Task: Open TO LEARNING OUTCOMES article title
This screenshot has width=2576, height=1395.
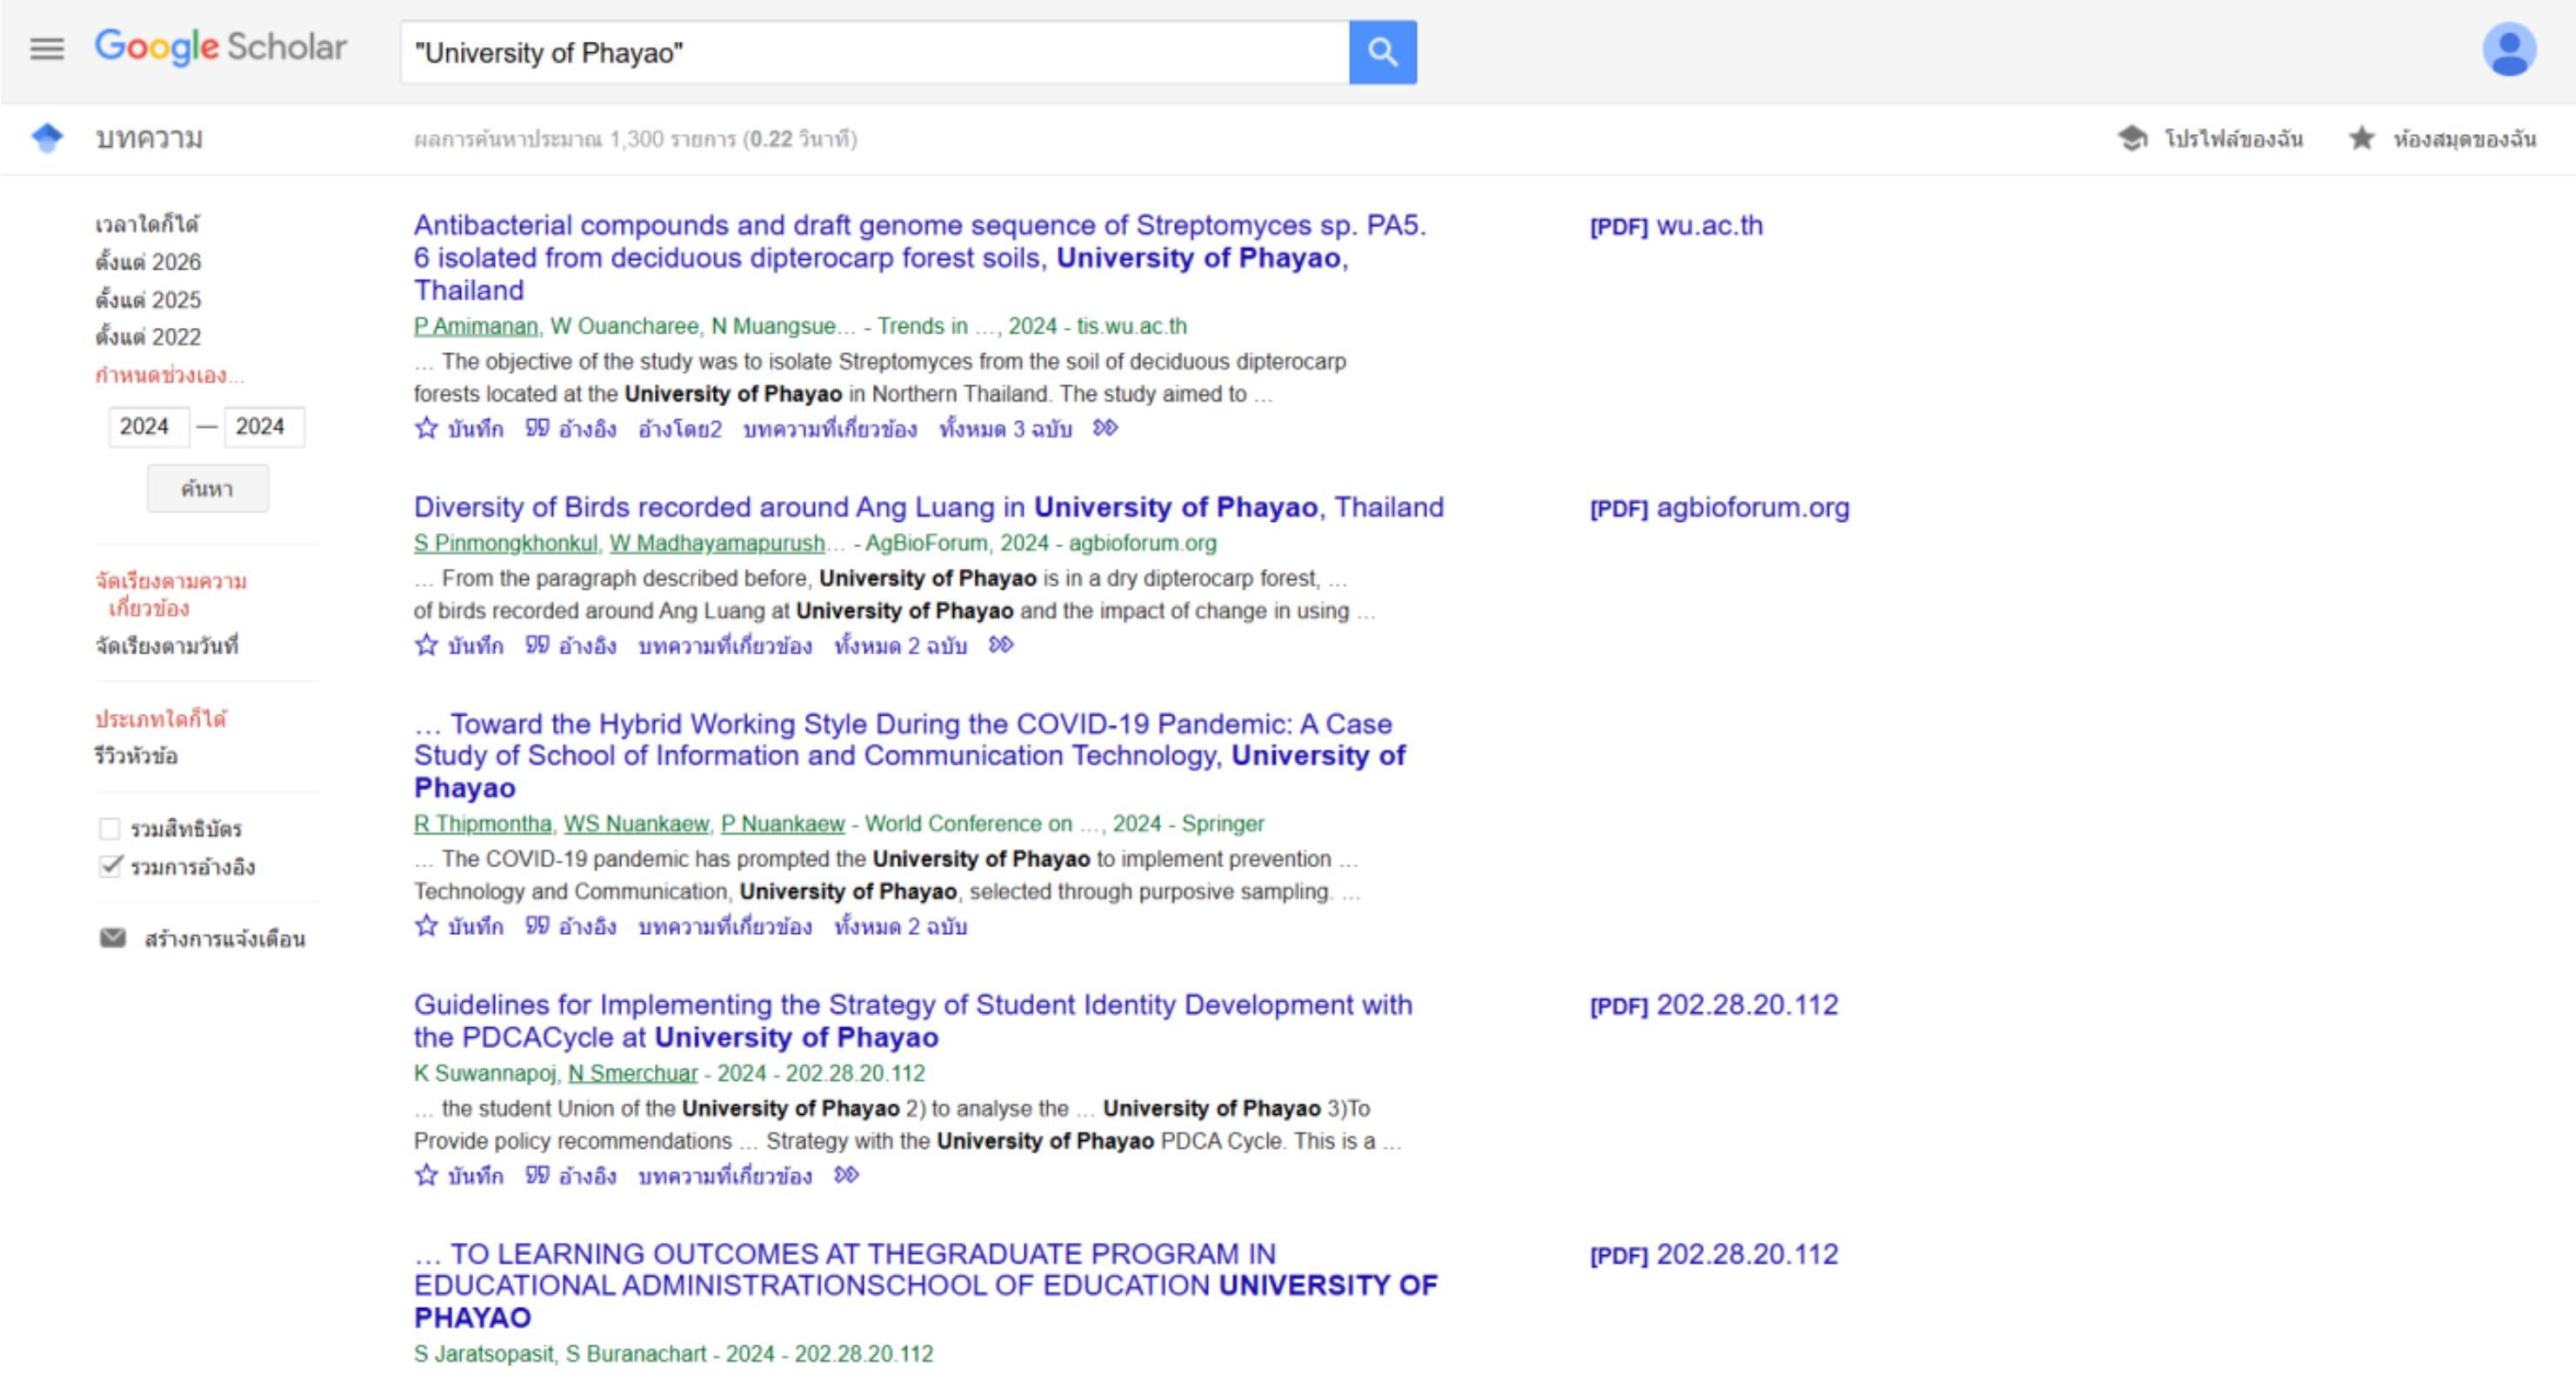Action: (926, 1286)
